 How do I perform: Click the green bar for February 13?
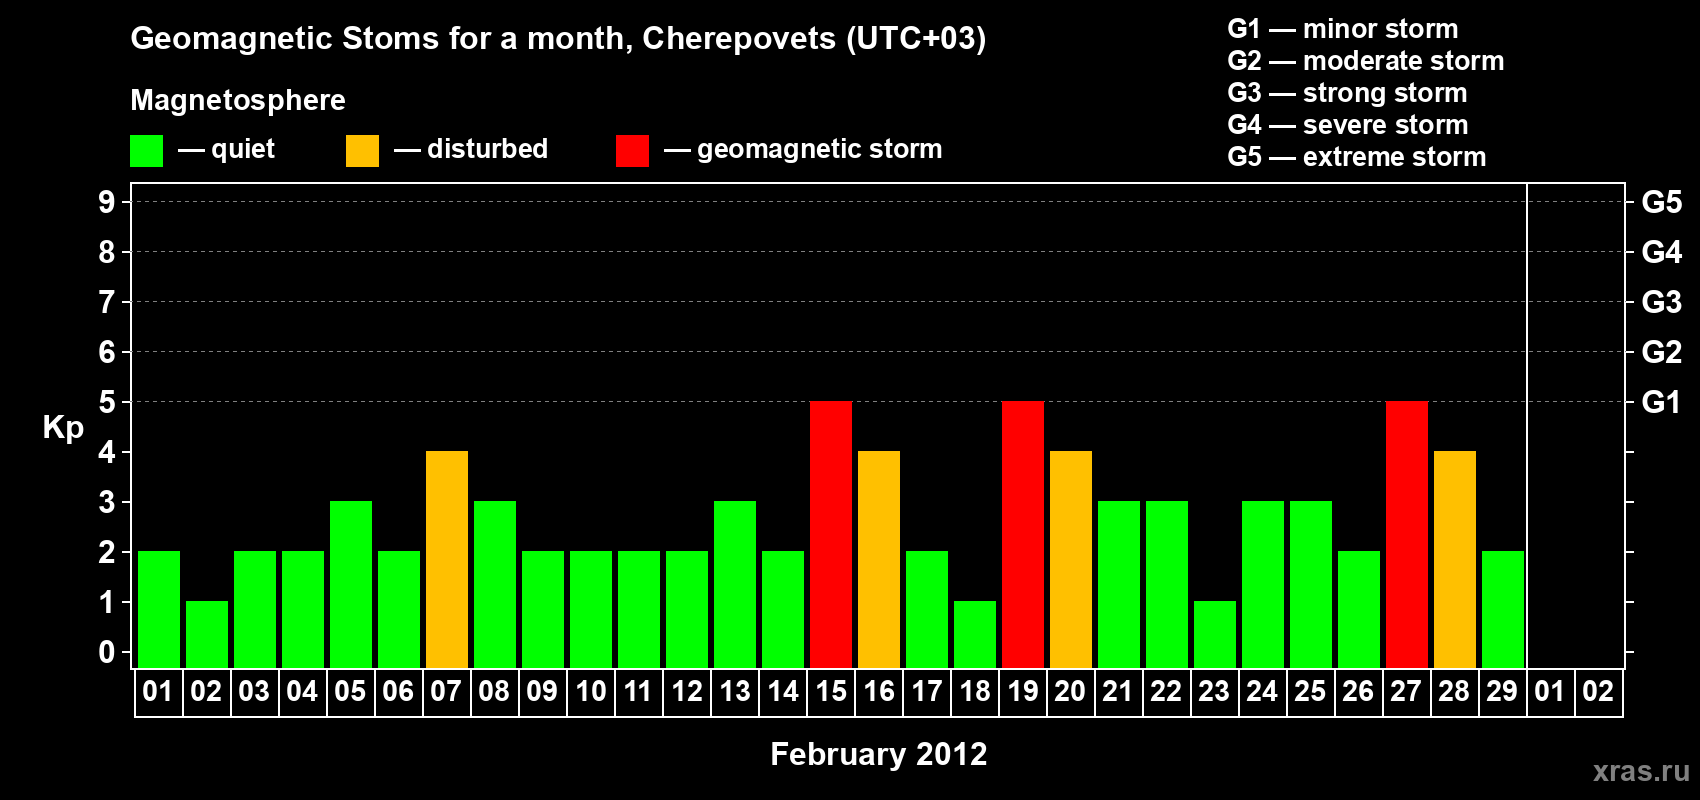pos(735,585)
